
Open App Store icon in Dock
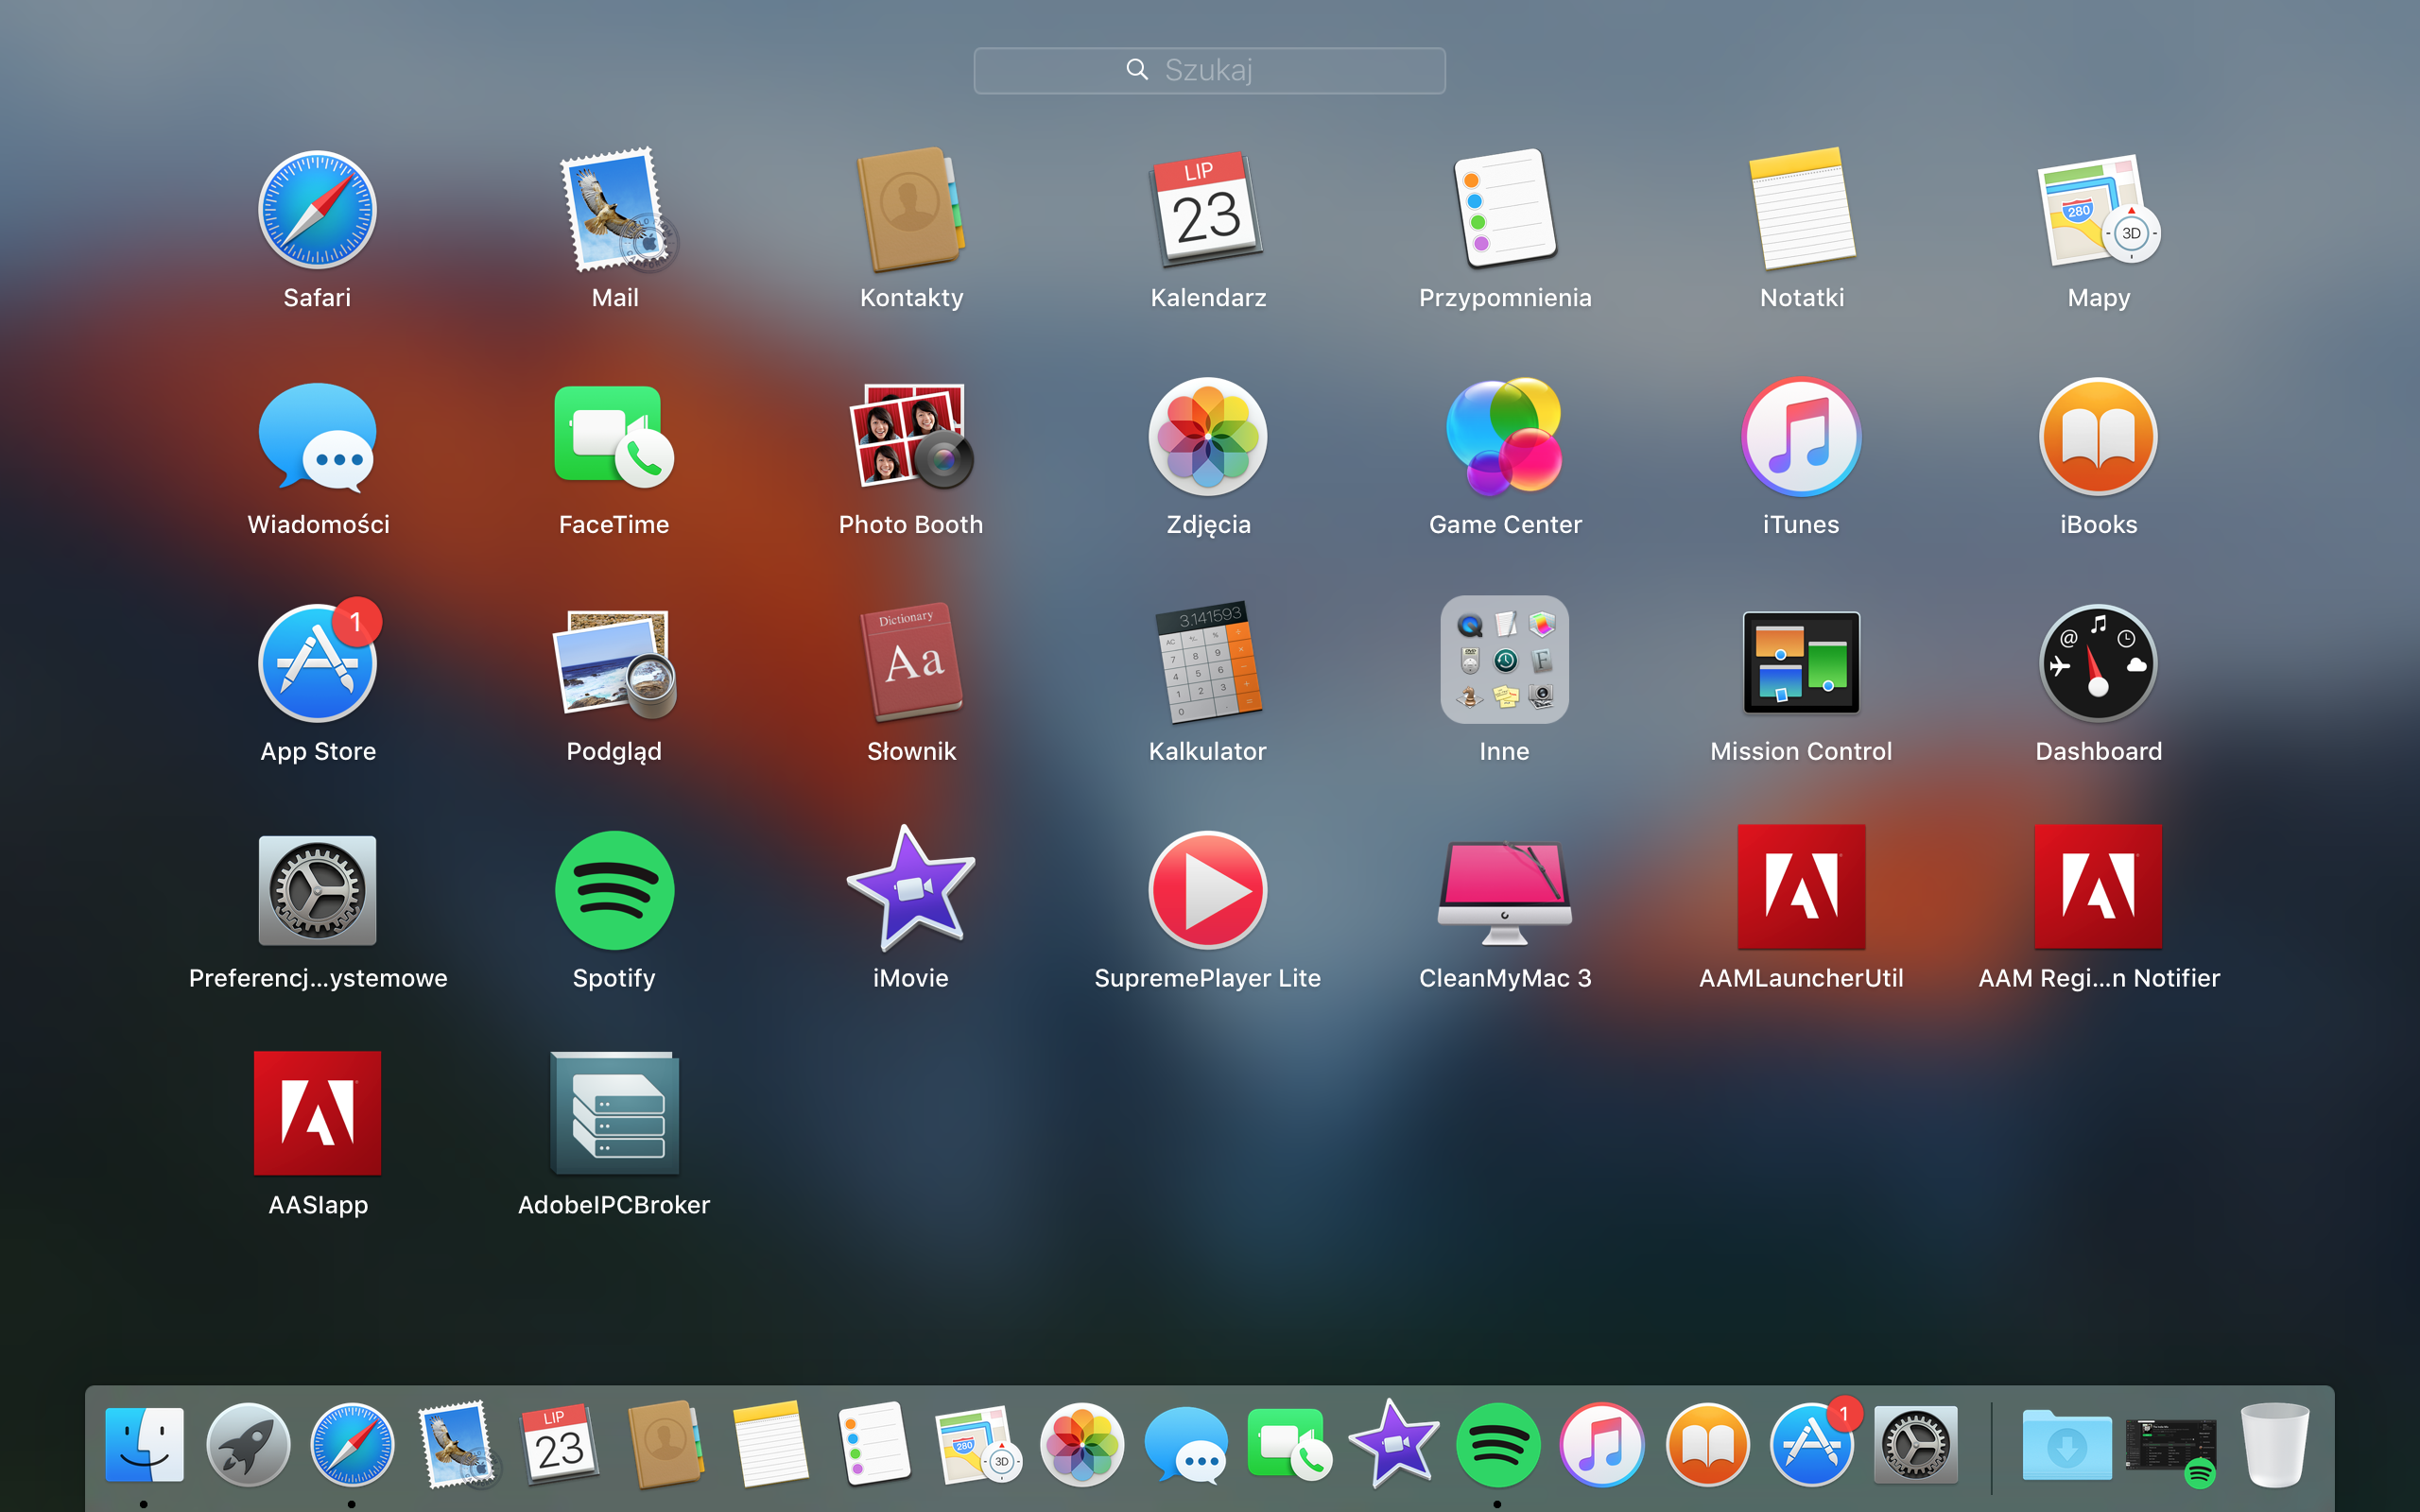pos(1812,1444)
